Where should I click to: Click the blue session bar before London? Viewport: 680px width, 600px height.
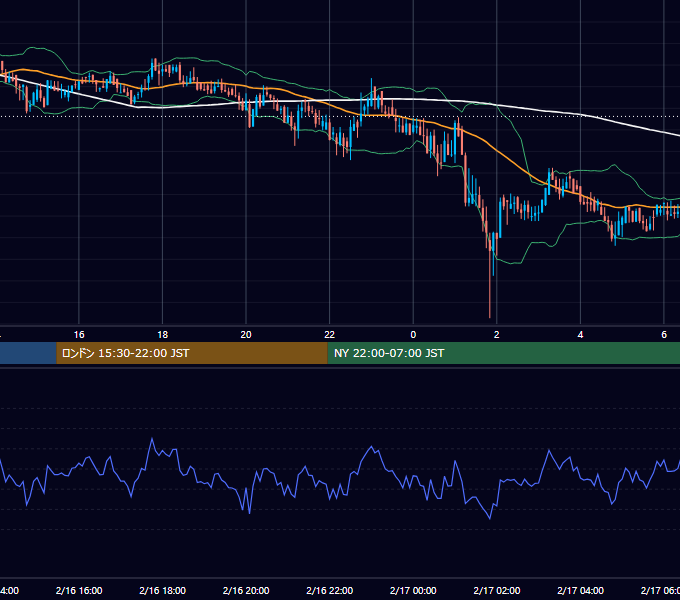coord(28,353)
